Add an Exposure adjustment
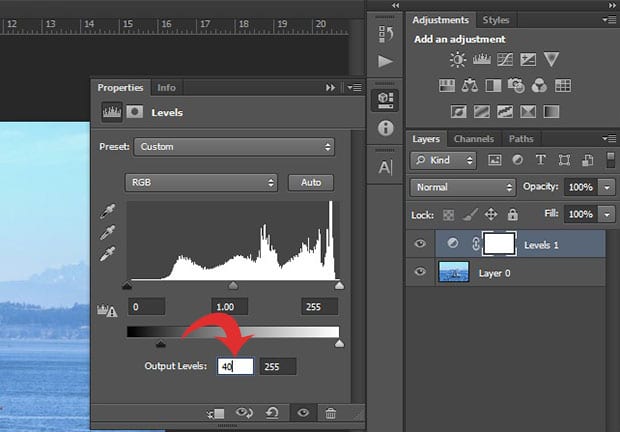620x432 pixels. [x=528, y=60]
